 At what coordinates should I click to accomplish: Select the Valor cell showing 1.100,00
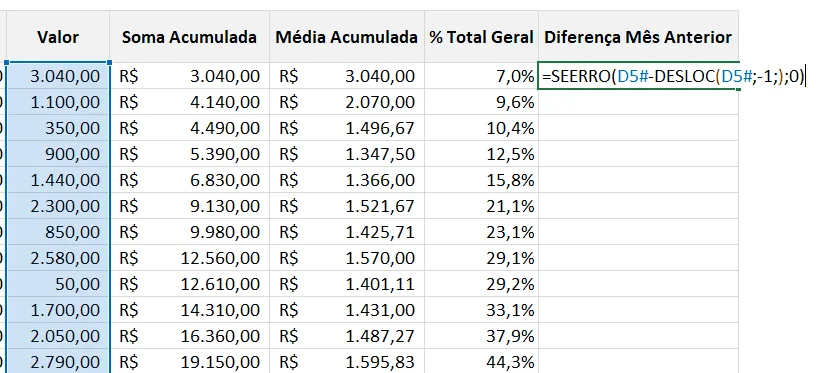click(58, 102)
